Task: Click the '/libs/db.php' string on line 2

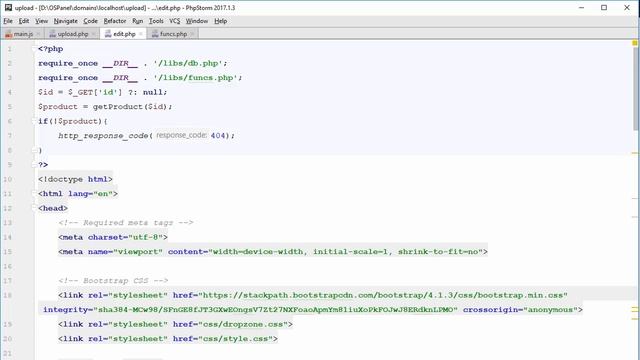Action: tap(188, 63)
